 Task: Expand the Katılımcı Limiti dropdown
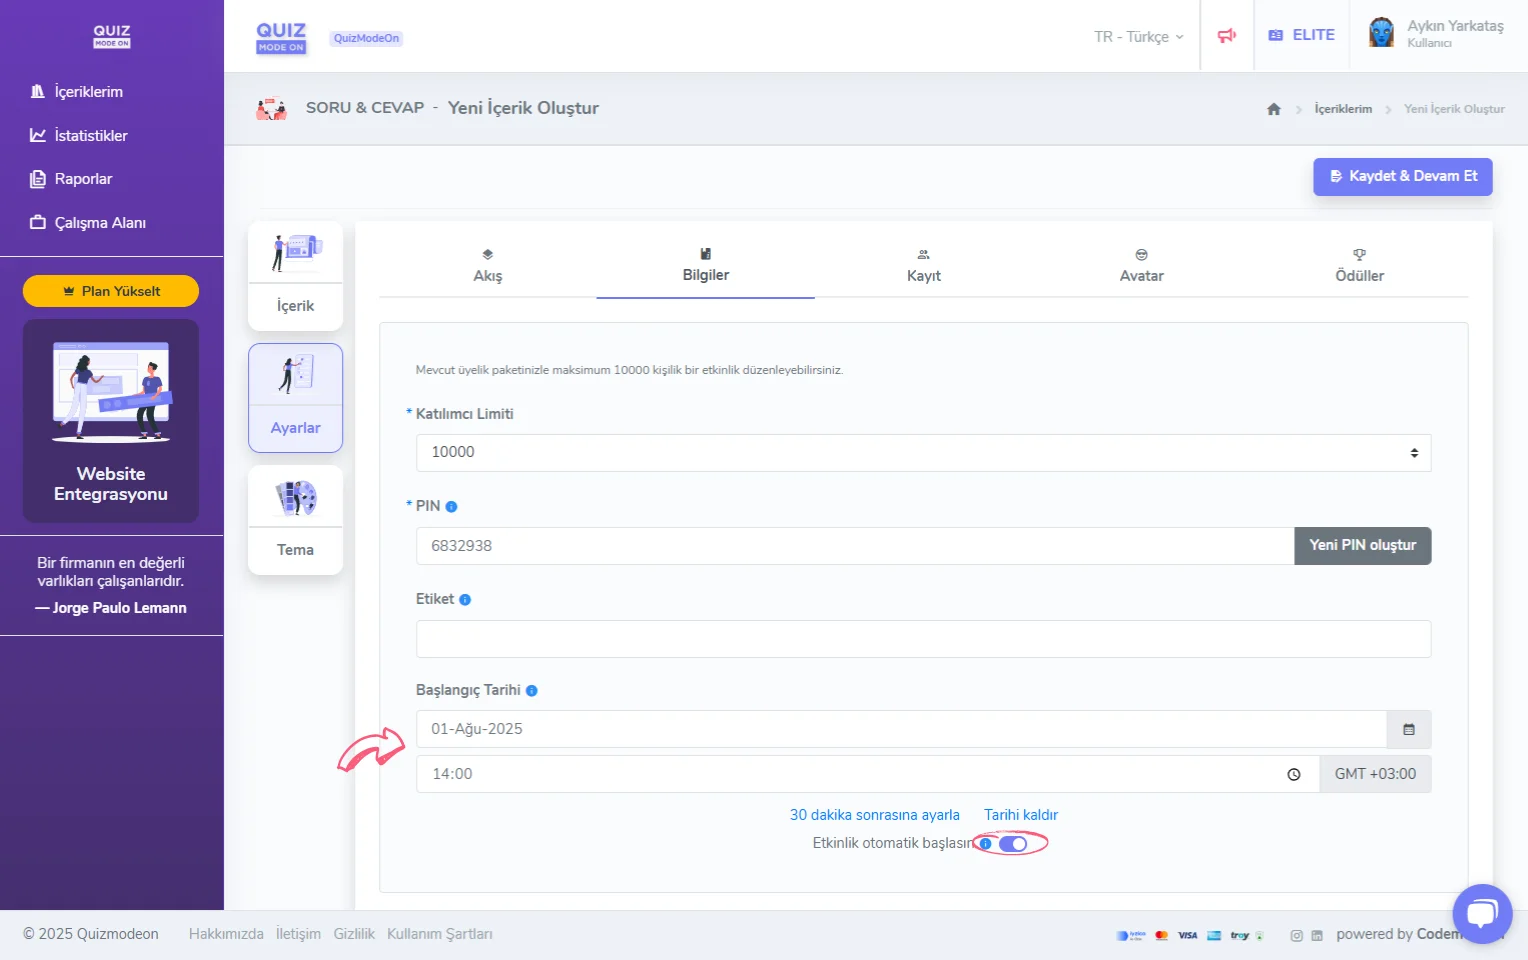tap(922, 453)
